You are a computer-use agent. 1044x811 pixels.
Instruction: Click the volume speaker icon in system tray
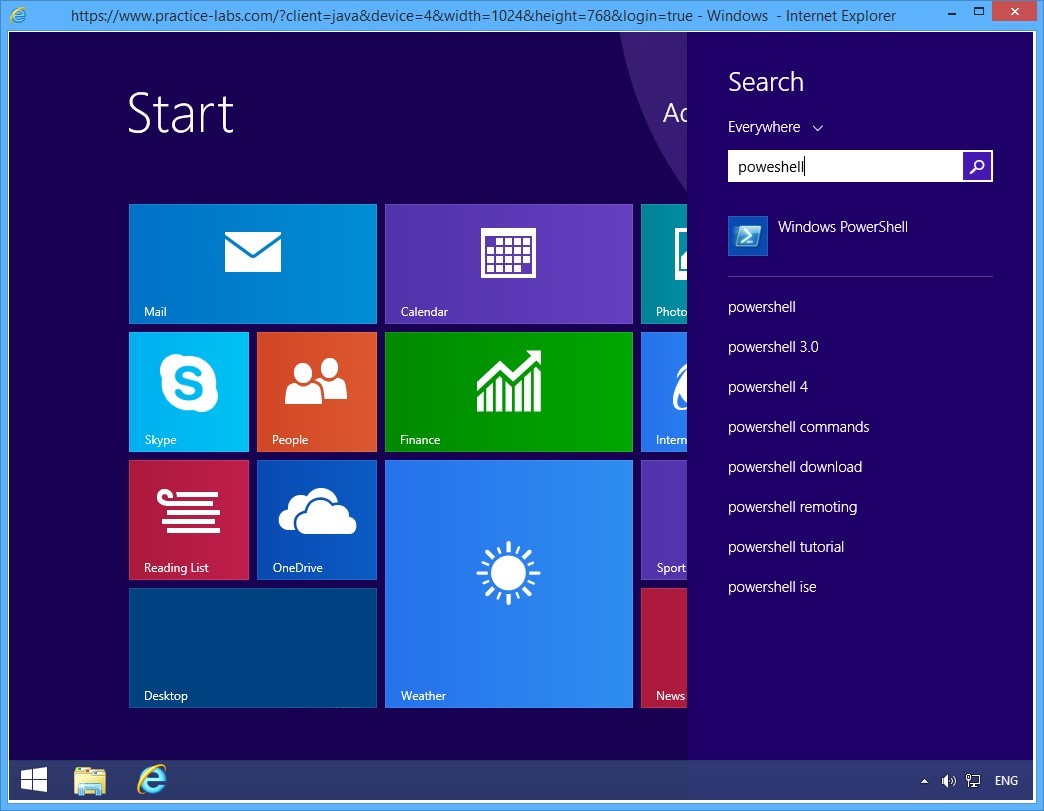coord(948,781)
